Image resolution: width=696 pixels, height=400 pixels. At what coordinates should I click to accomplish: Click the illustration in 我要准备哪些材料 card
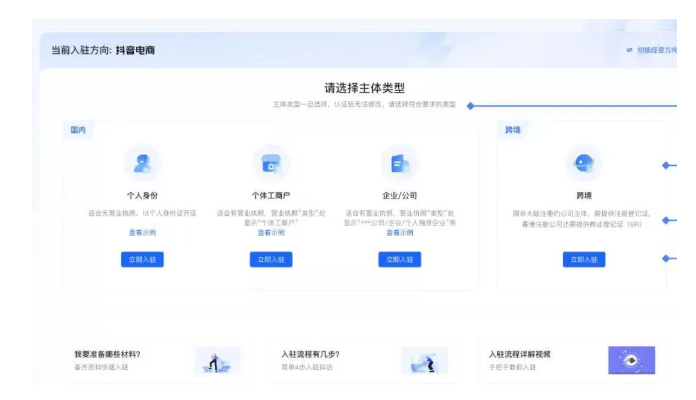215,361
